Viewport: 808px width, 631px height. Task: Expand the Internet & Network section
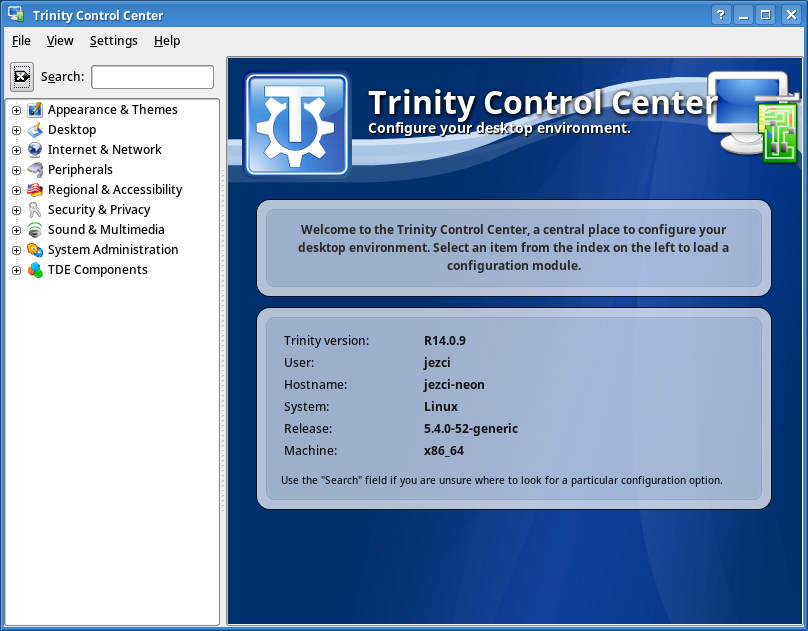16,149
